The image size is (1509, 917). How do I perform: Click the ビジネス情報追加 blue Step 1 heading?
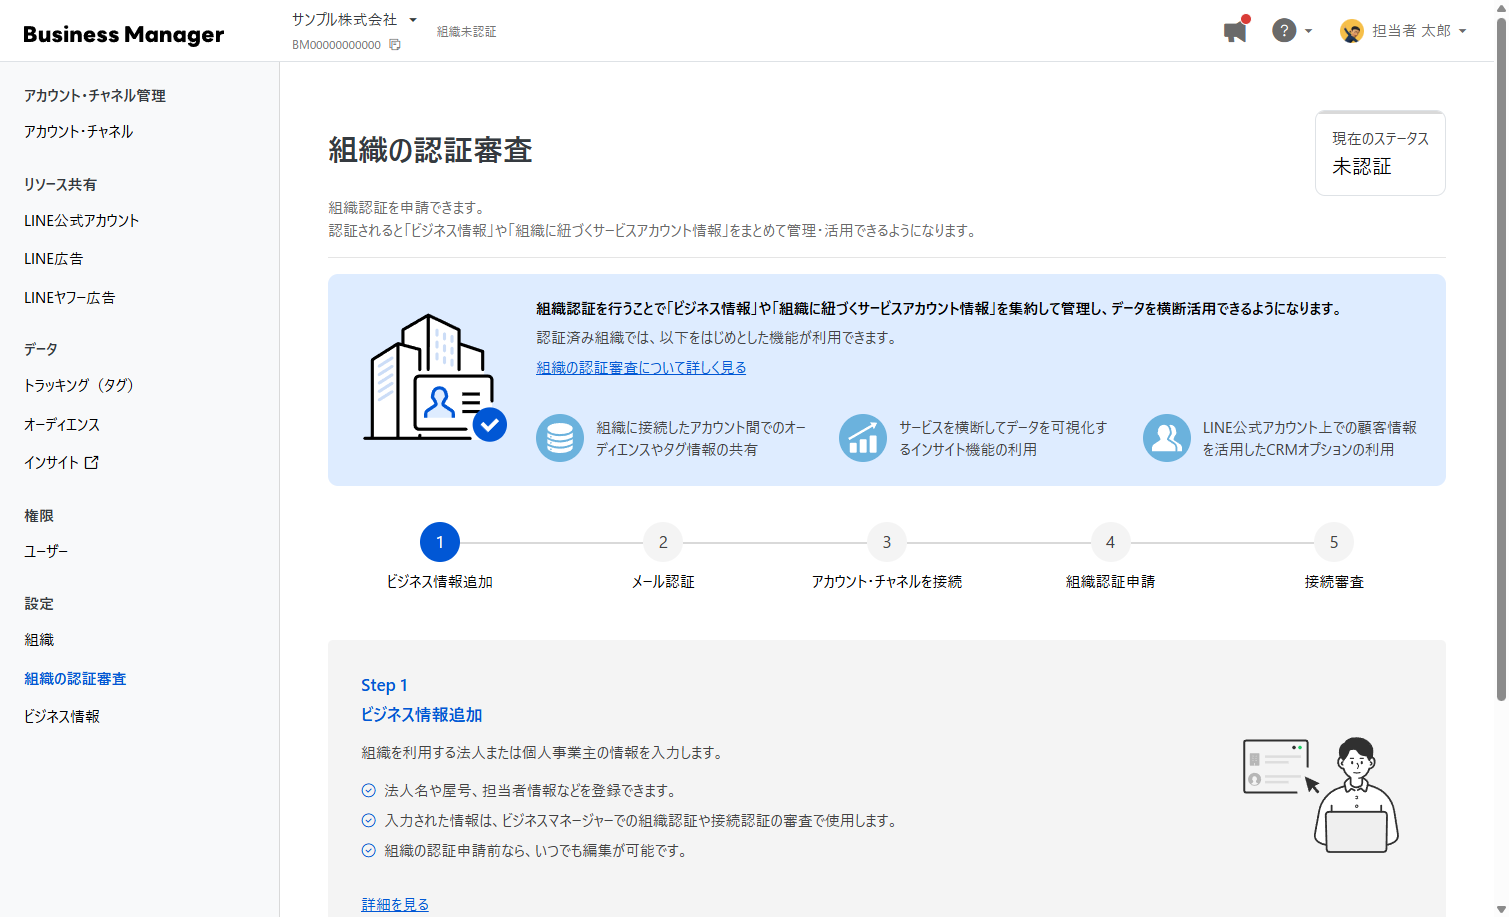(422, 715)
